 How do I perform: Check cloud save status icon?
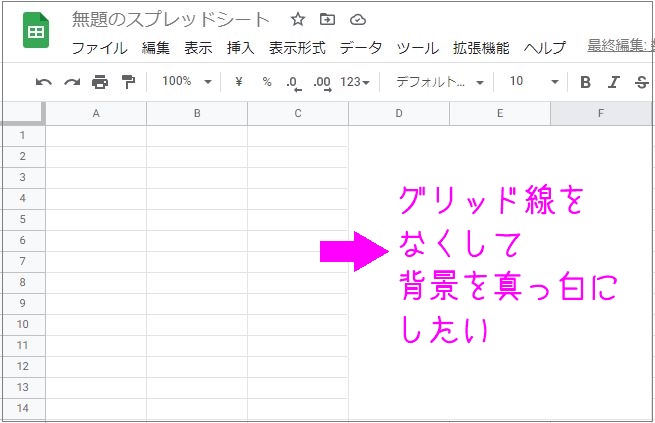(357, 19)
